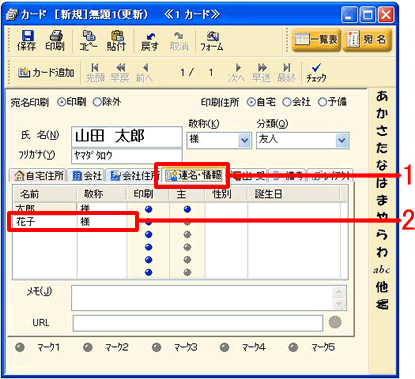Go to previous card 前へ
Screen dimensions: 415x379
[144, 73]
